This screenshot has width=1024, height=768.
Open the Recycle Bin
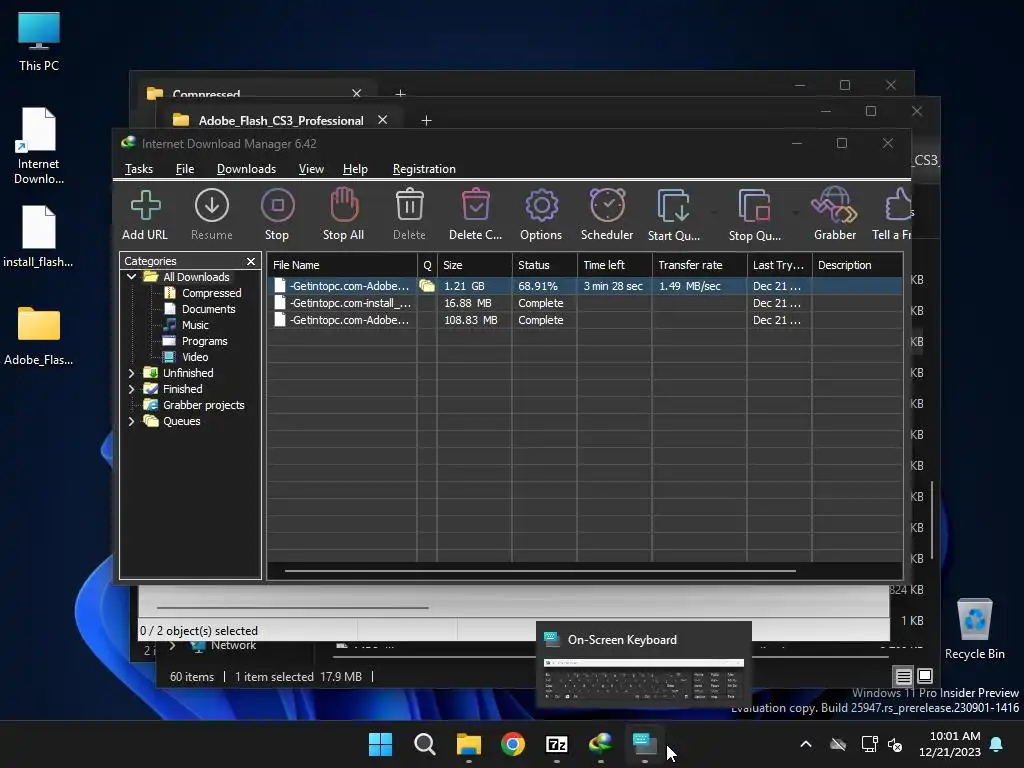(974, 629)
